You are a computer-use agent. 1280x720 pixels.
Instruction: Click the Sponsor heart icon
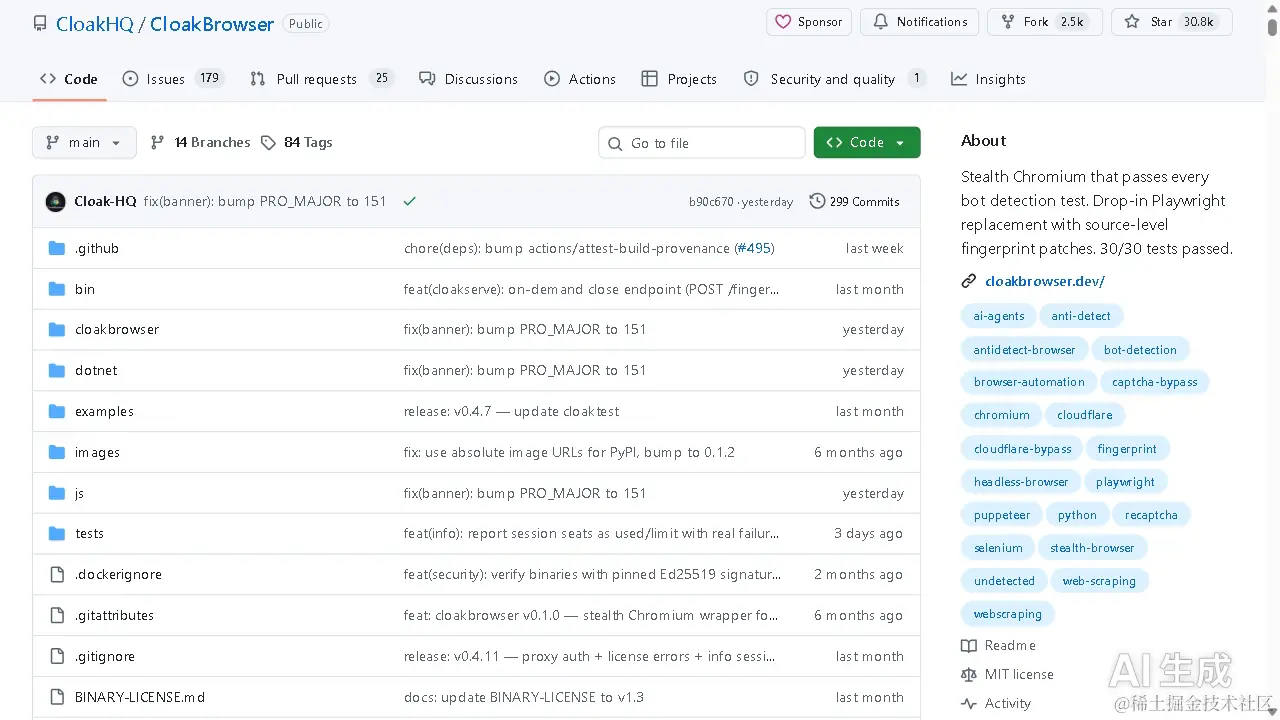(783, 22)
